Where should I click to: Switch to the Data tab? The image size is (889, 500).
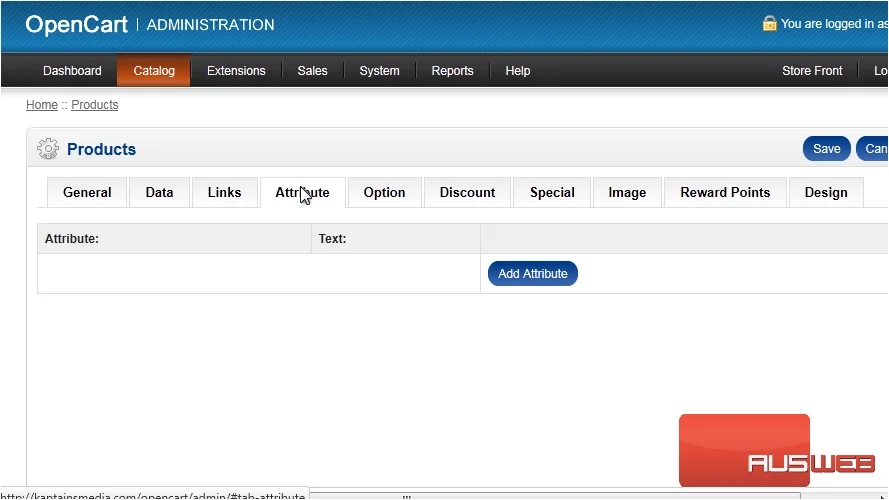point(159,193)
